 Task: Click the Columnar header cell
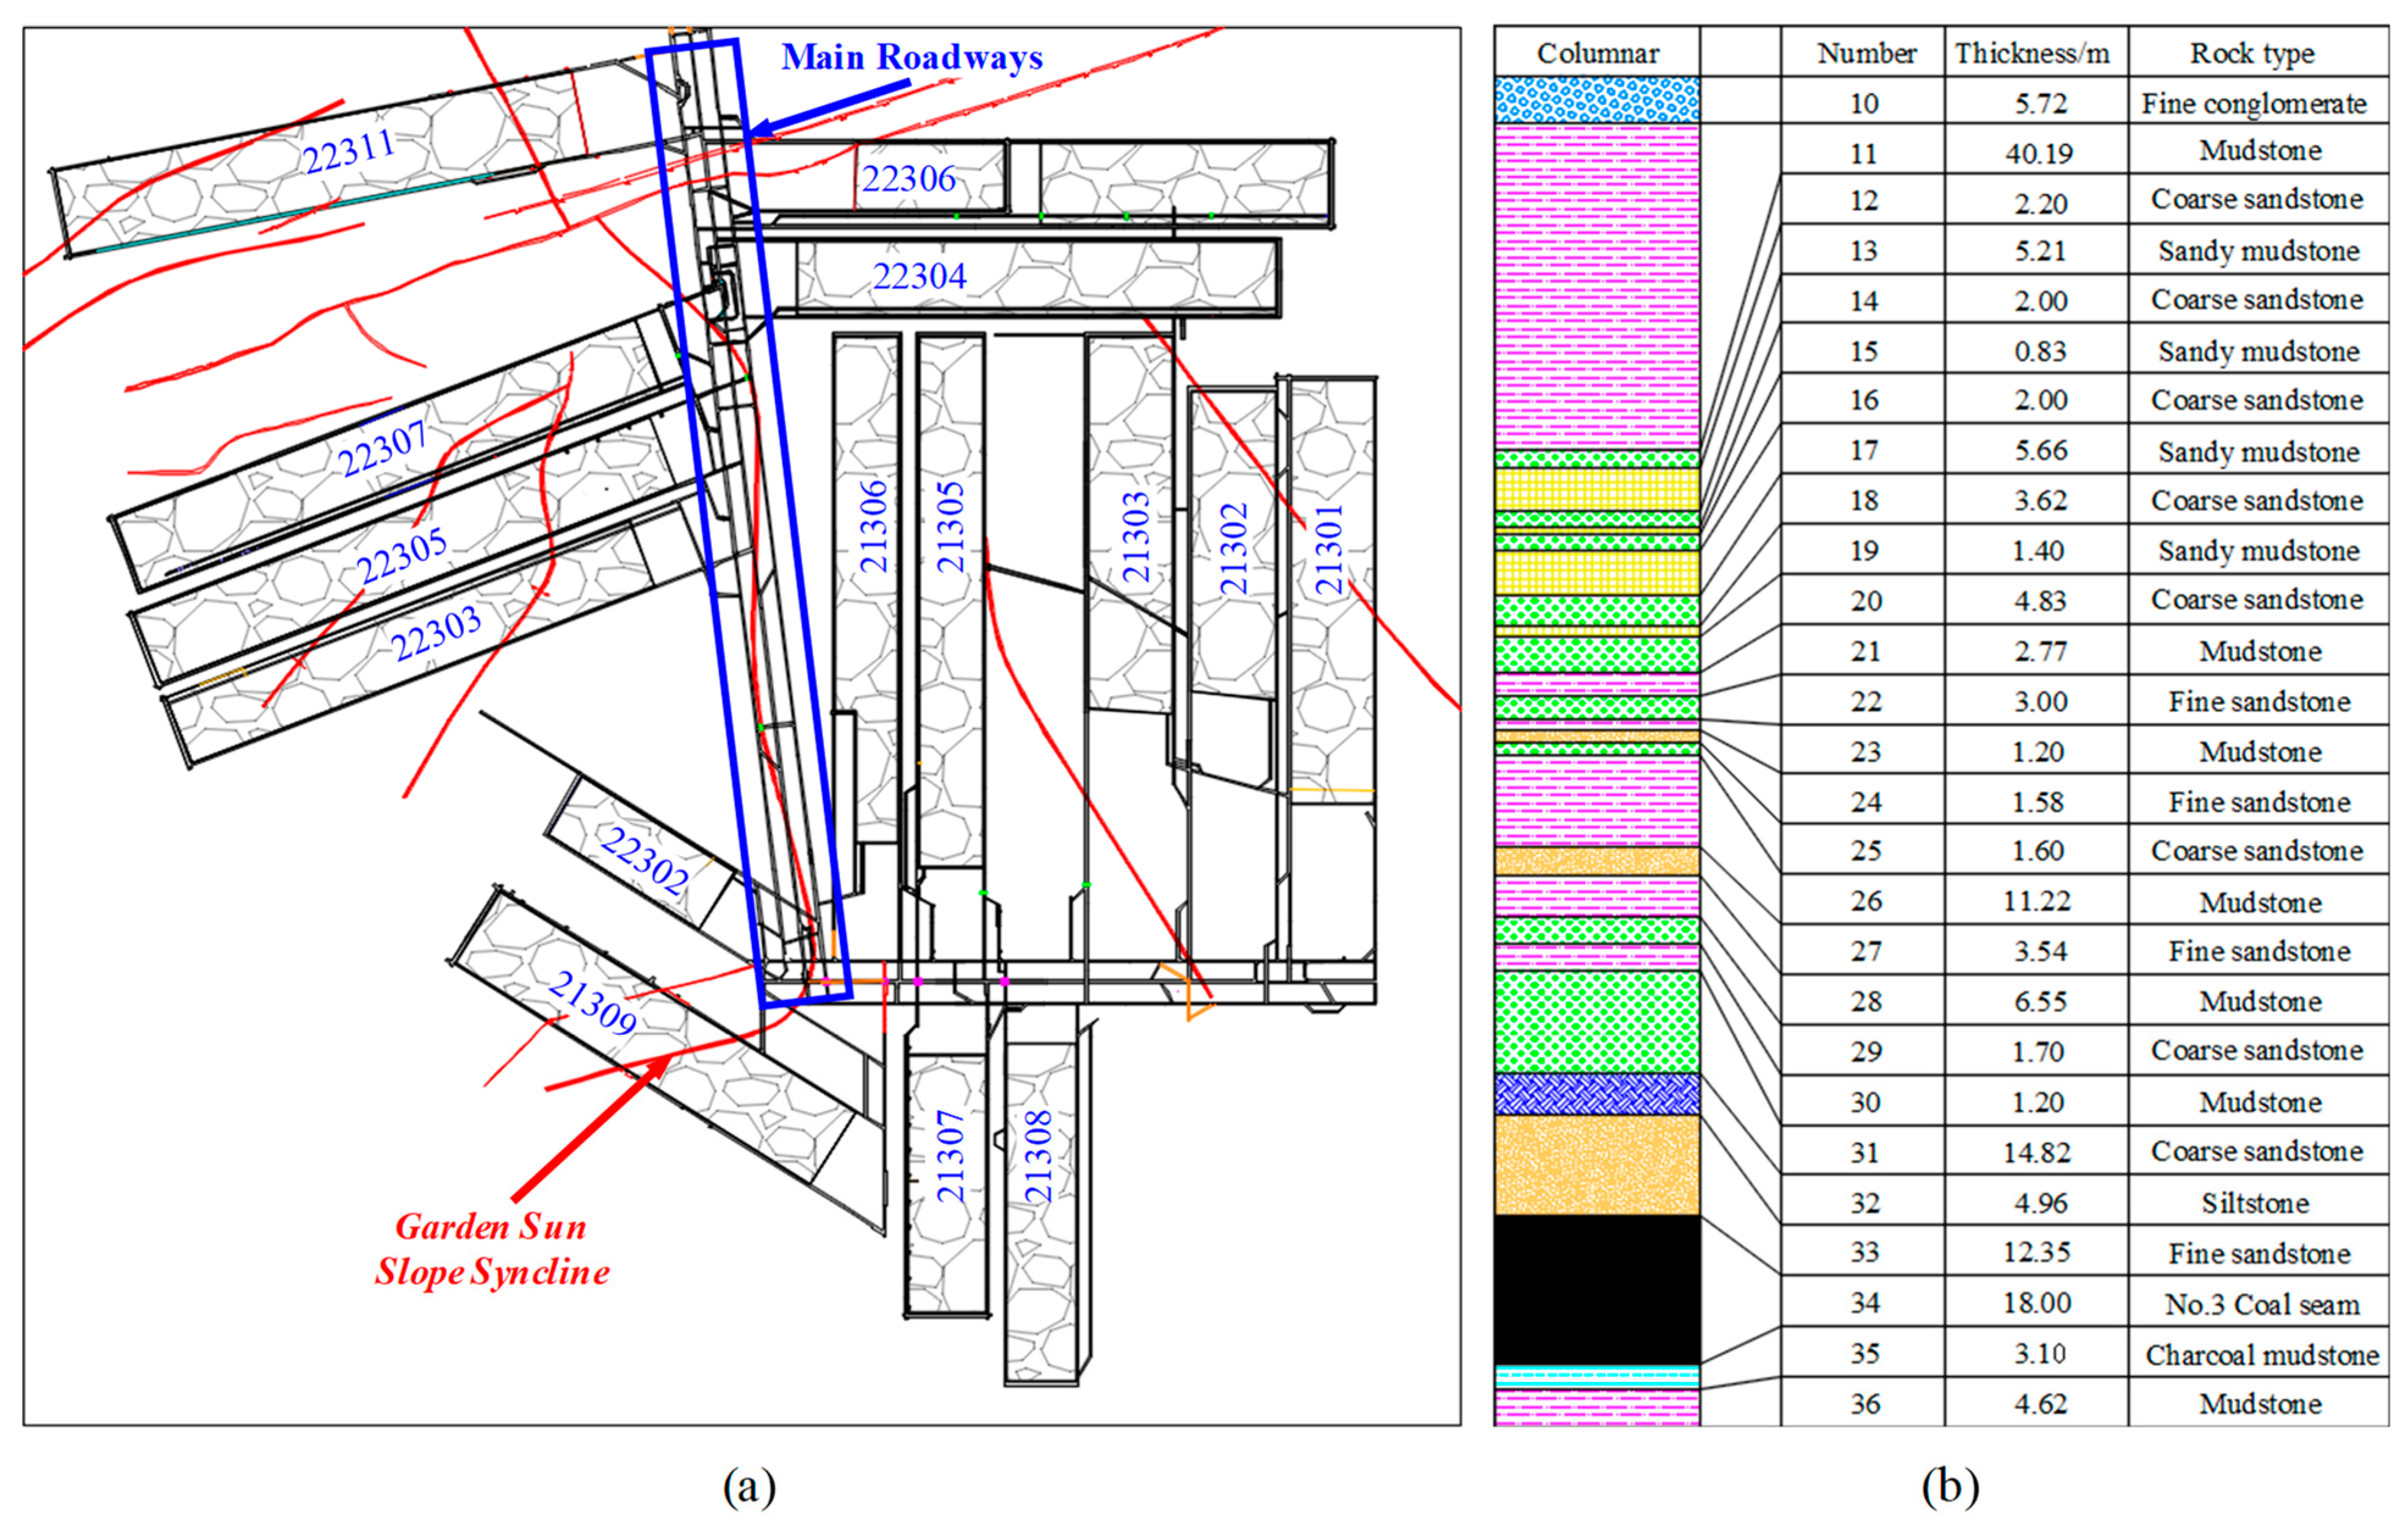point(1597,53)
